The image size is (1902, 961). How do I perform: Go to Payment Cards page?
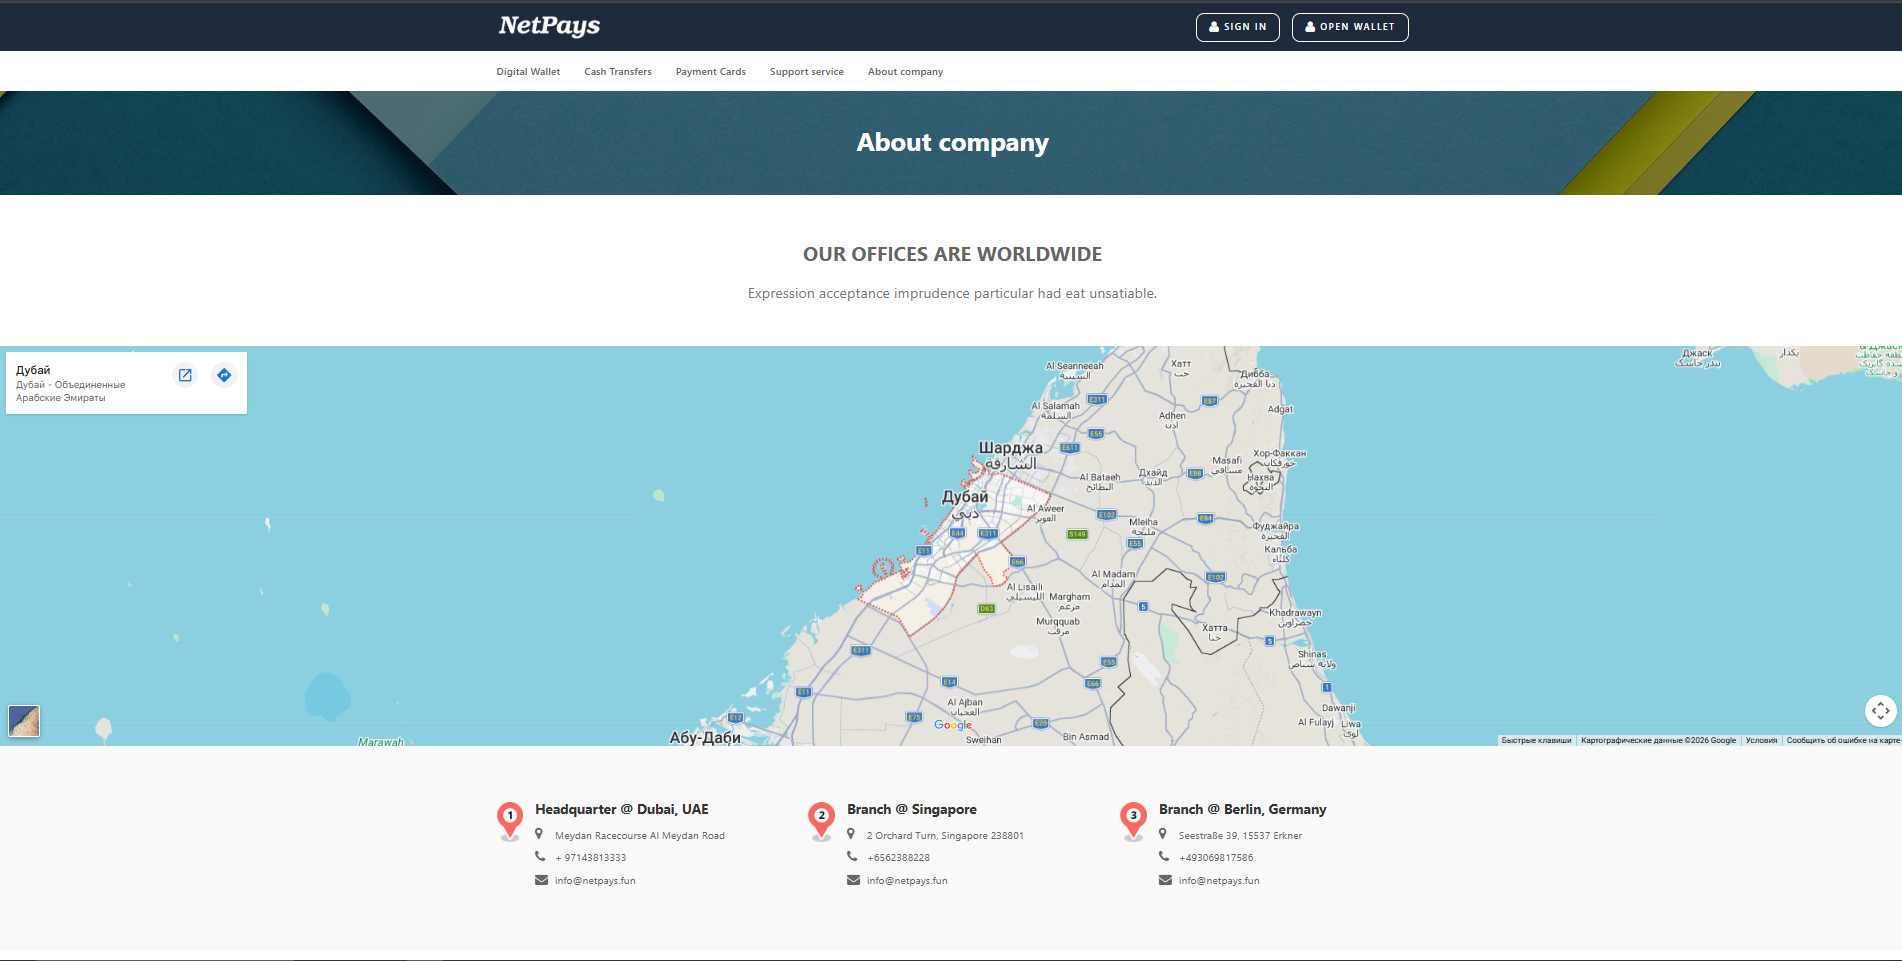[711, 72]
